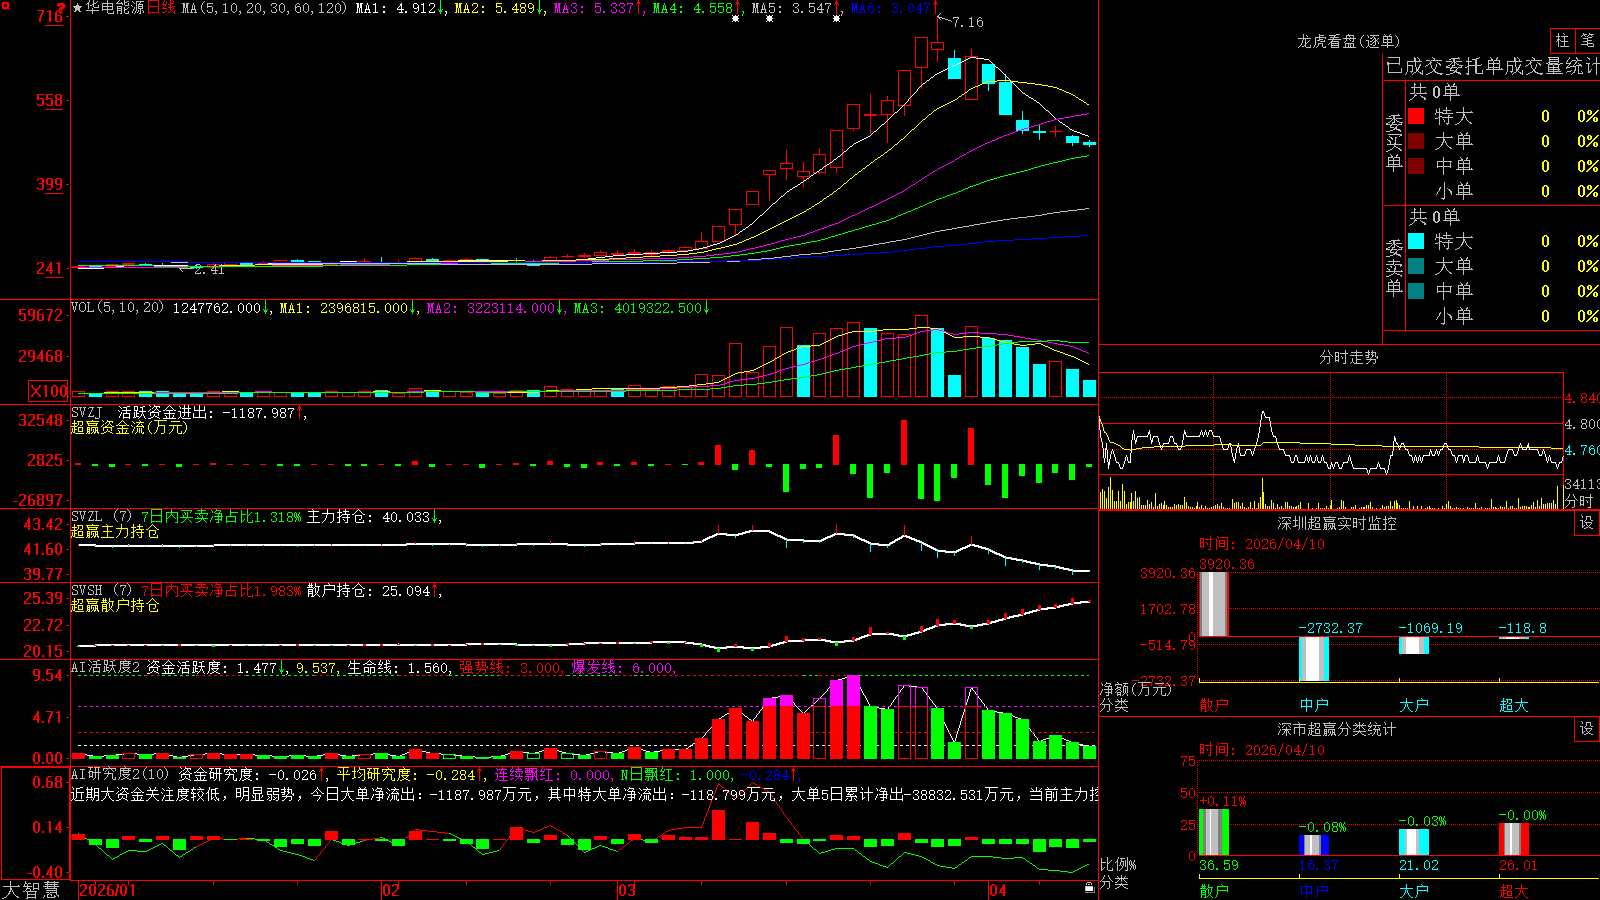Image resolution: width=1600 pixels, height=900 pixels.
Task: Click the 2026/01 date marker
Action: pyautogui.click(x=107, y=890)
